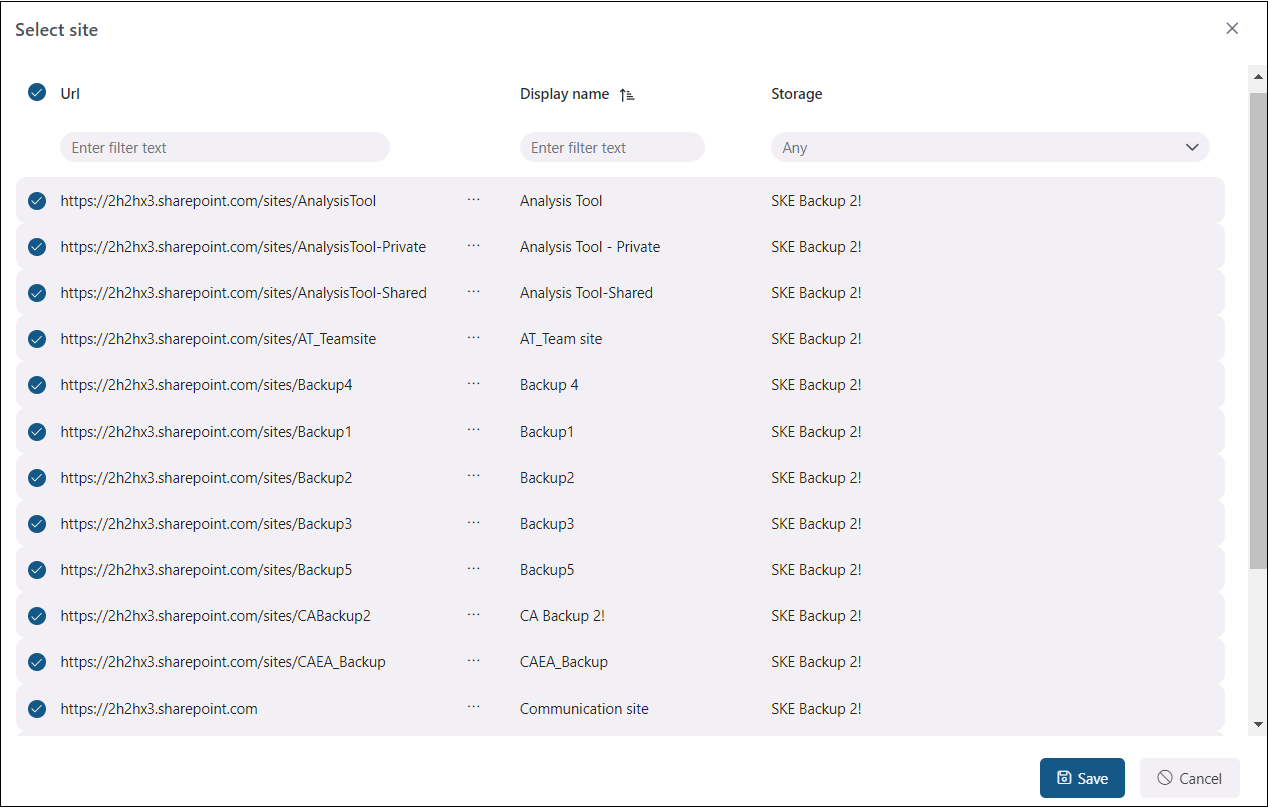This screenshot has height=808, width=1268.
Task: Close the Select site dialog
Action: point(1232,29)
